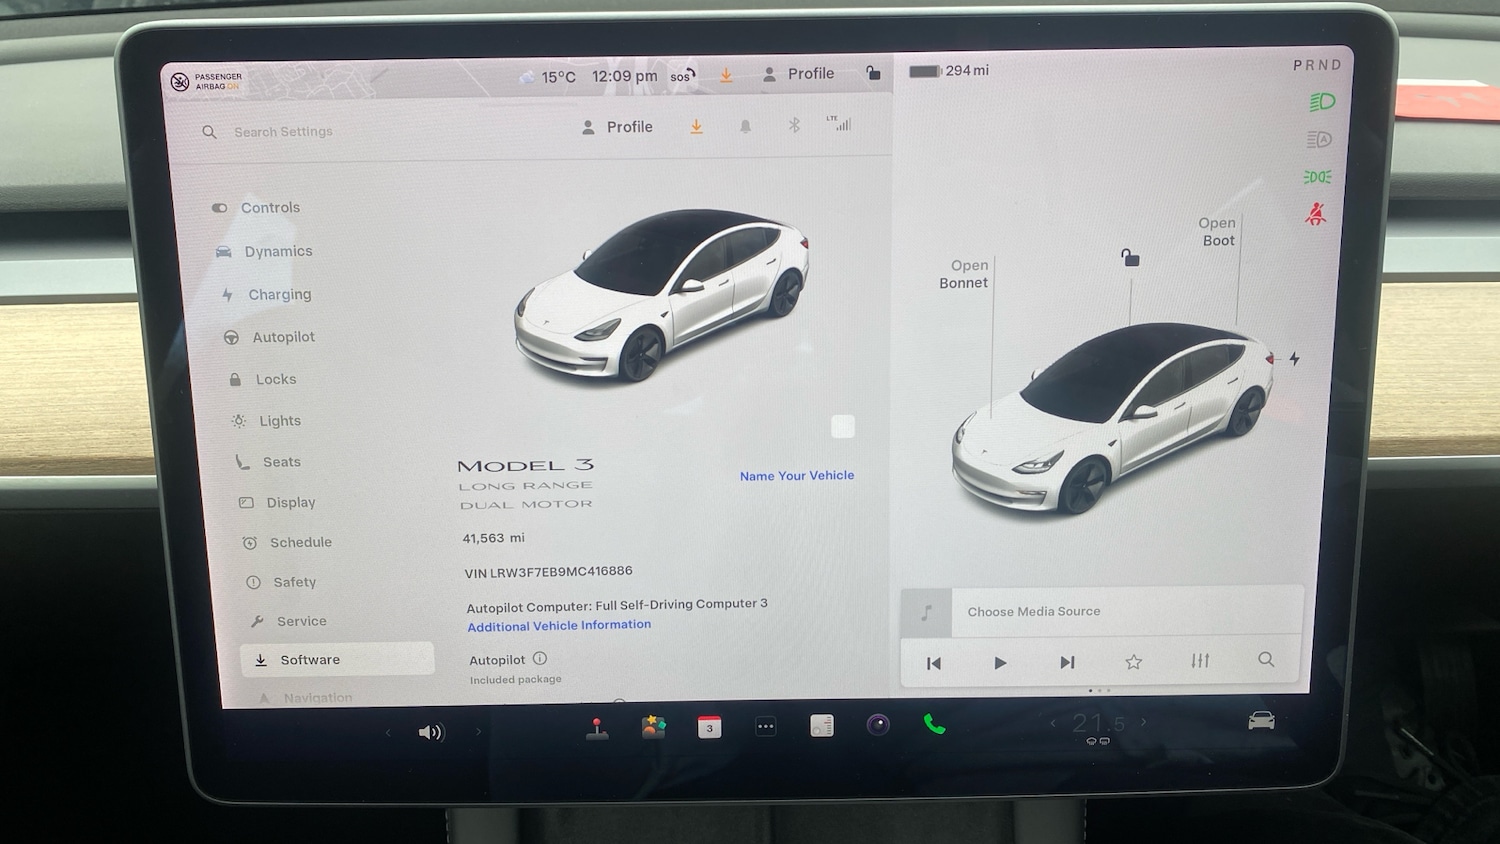Lower temperature with the left chevron
Screen dimensions: 1500x844
[1053, 721]
